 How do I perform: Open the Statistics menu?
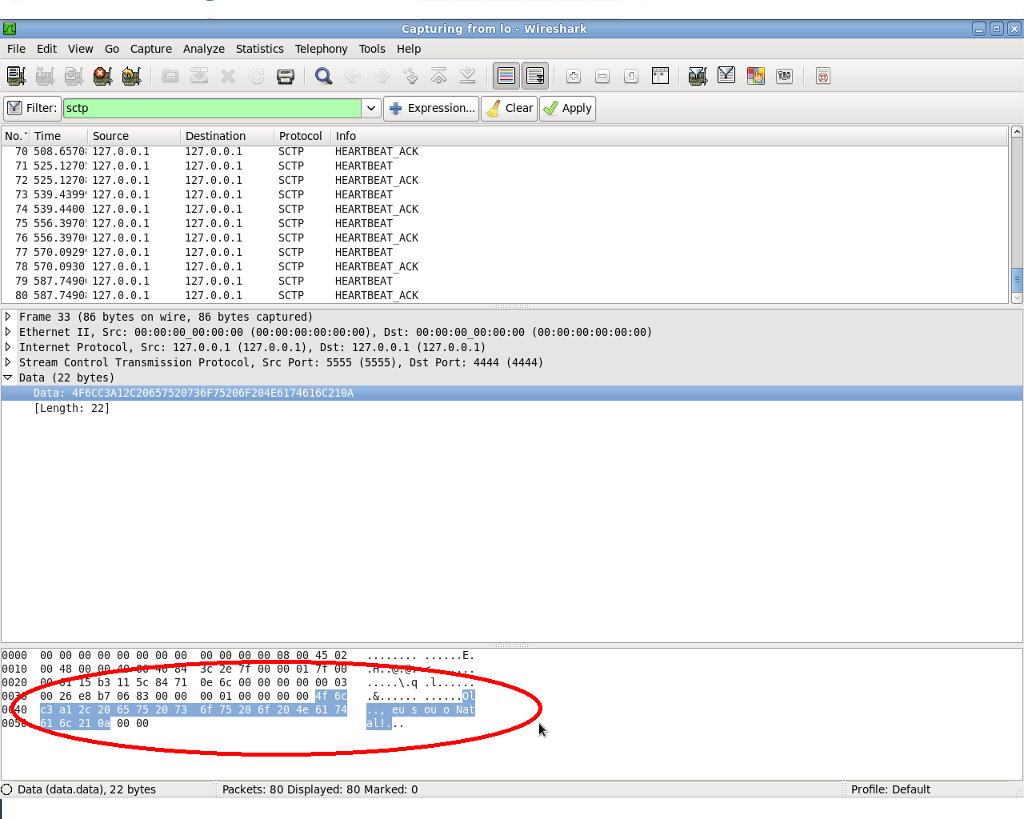[259, 49]
